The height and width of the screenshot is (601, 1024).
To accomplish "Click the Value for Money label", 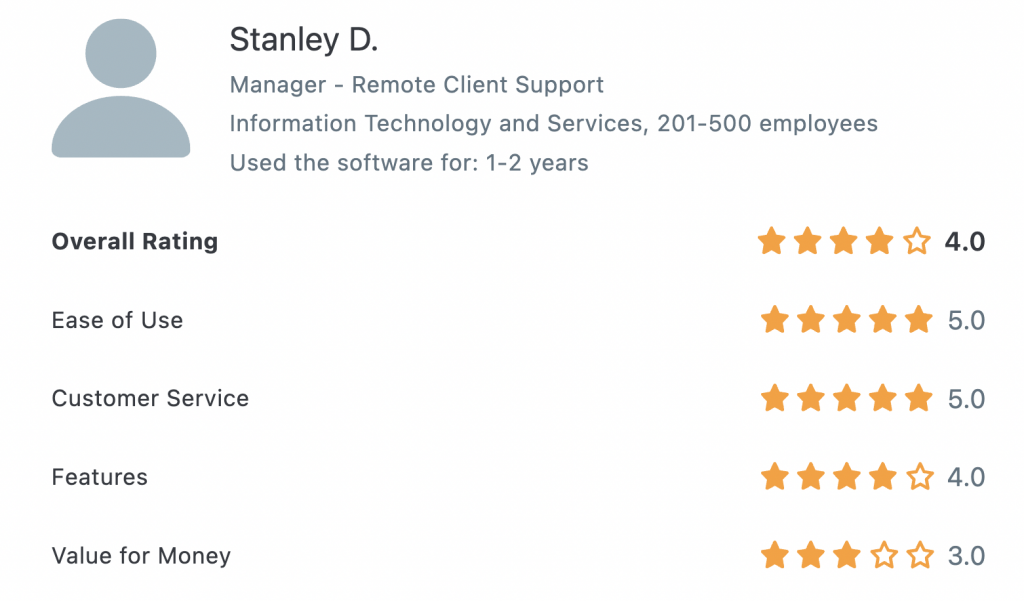I will 141,556.
